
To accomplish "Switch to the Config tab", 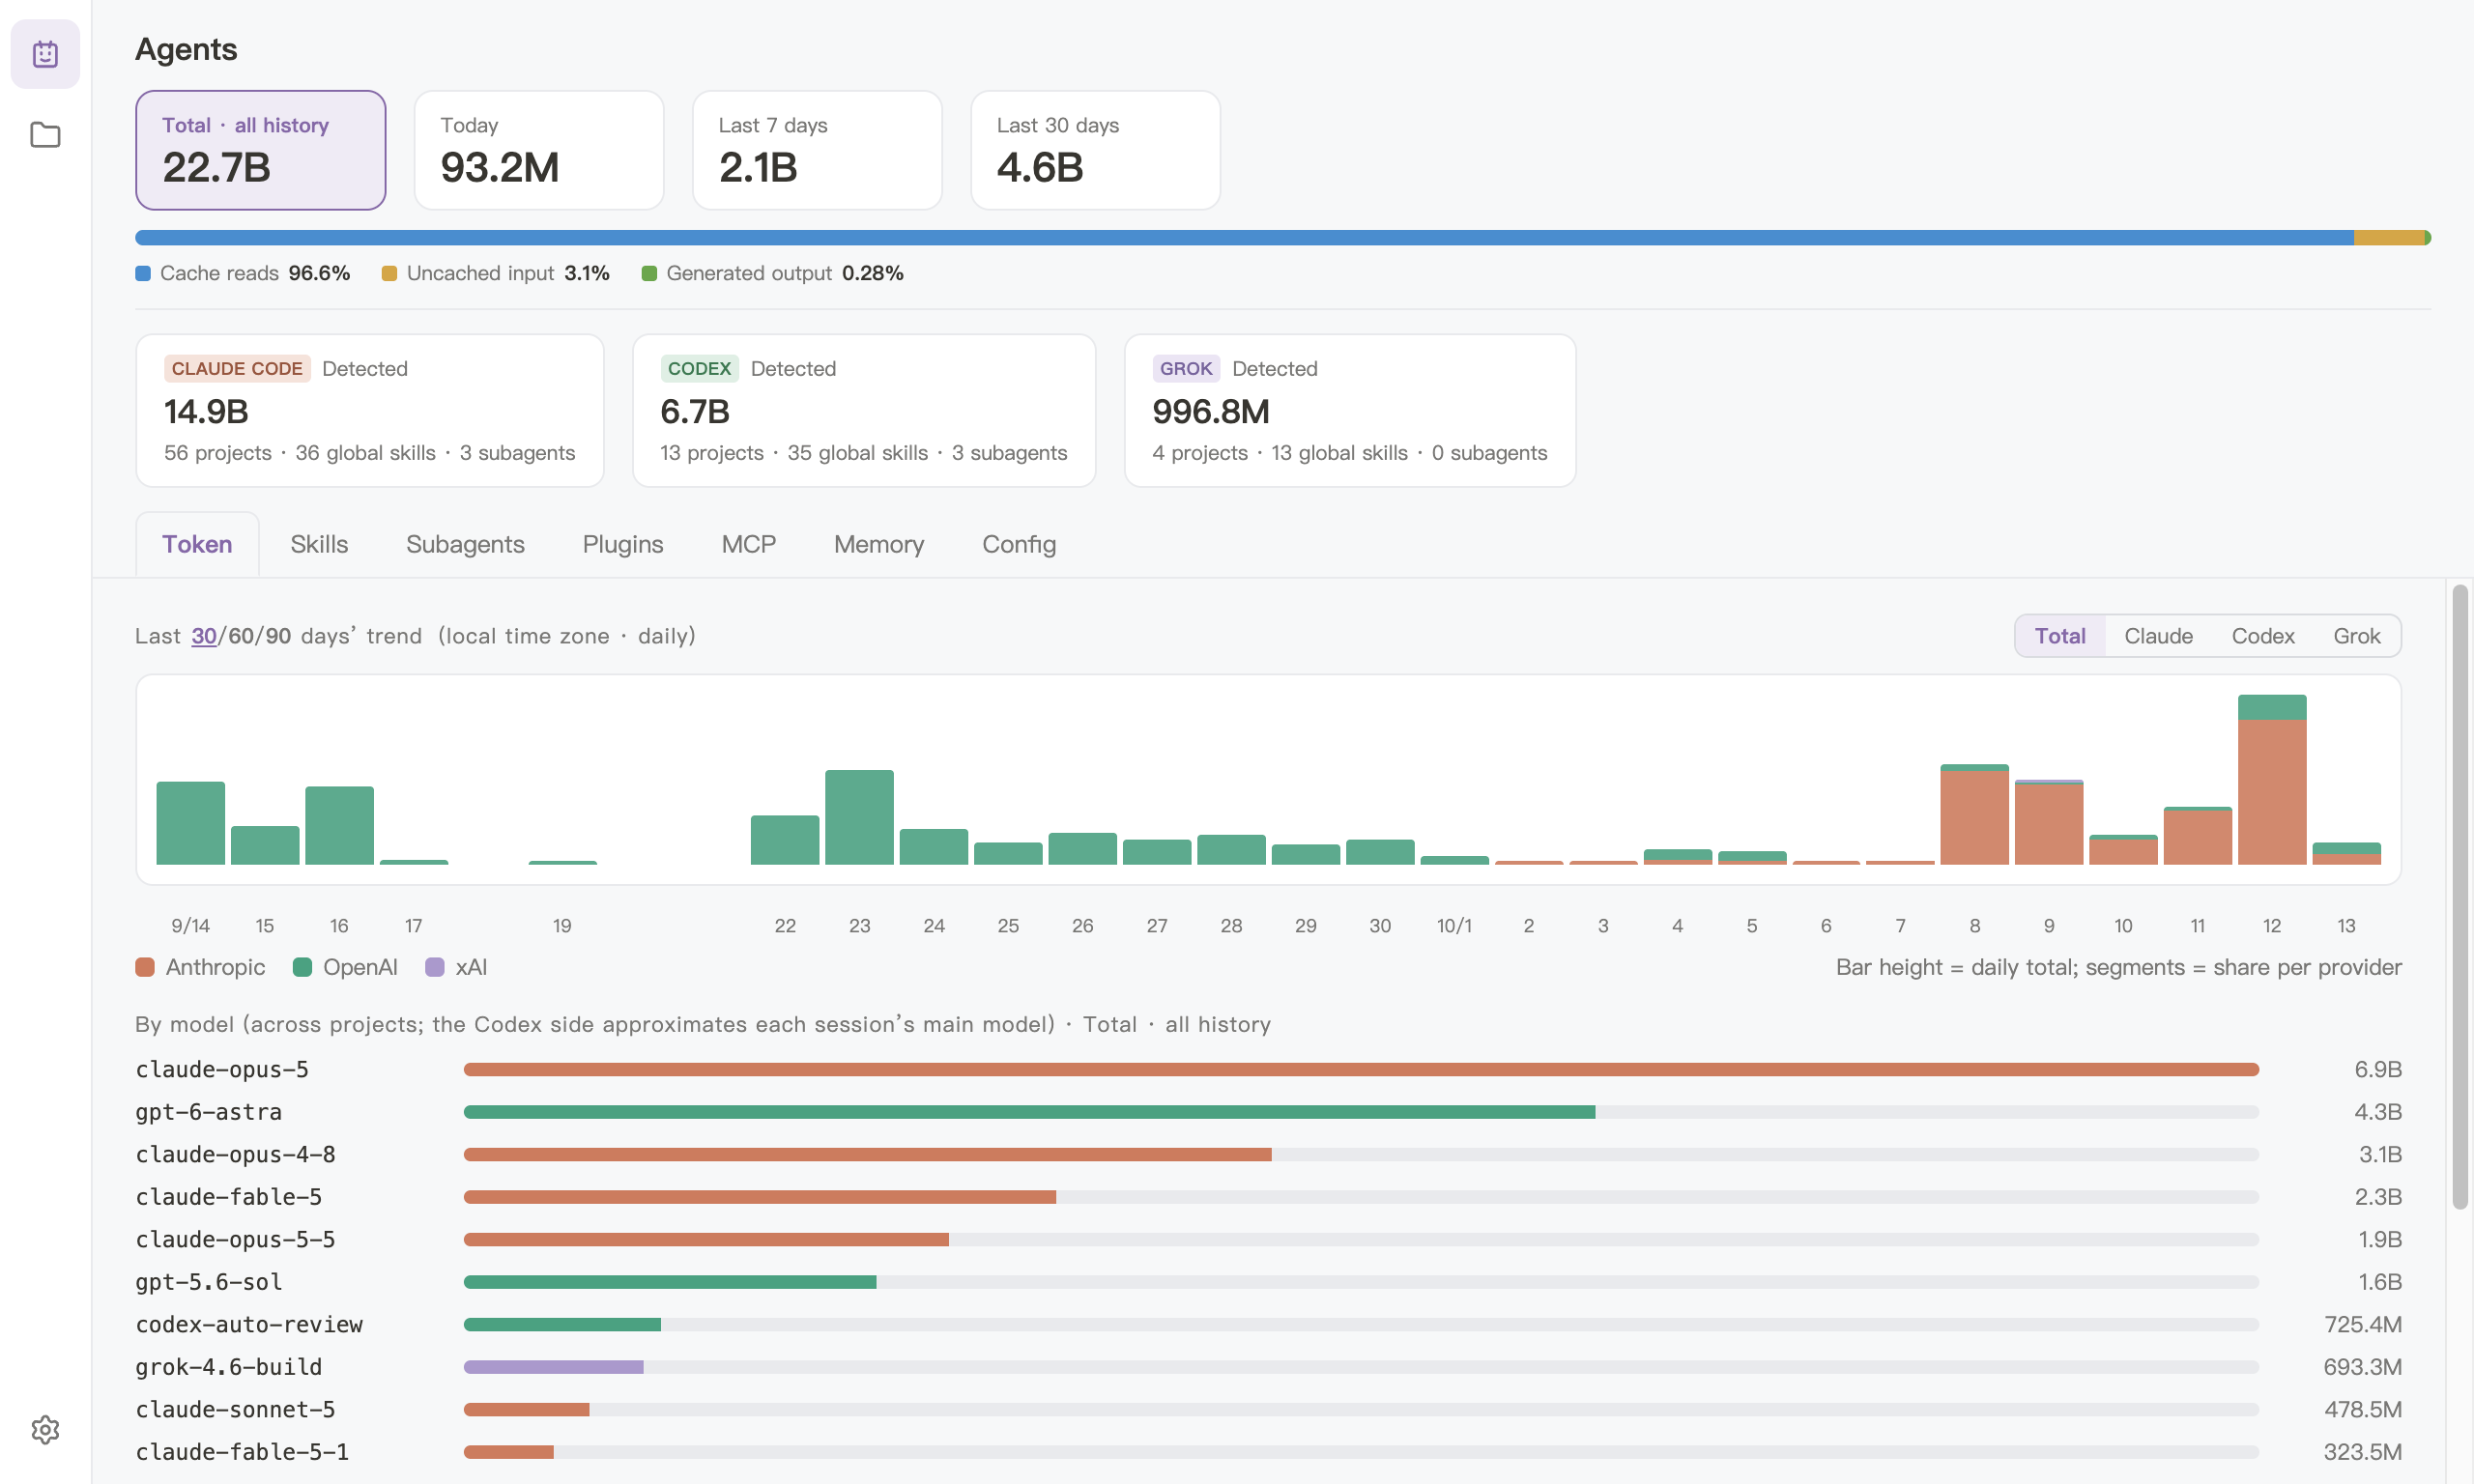I will 1019,544.
